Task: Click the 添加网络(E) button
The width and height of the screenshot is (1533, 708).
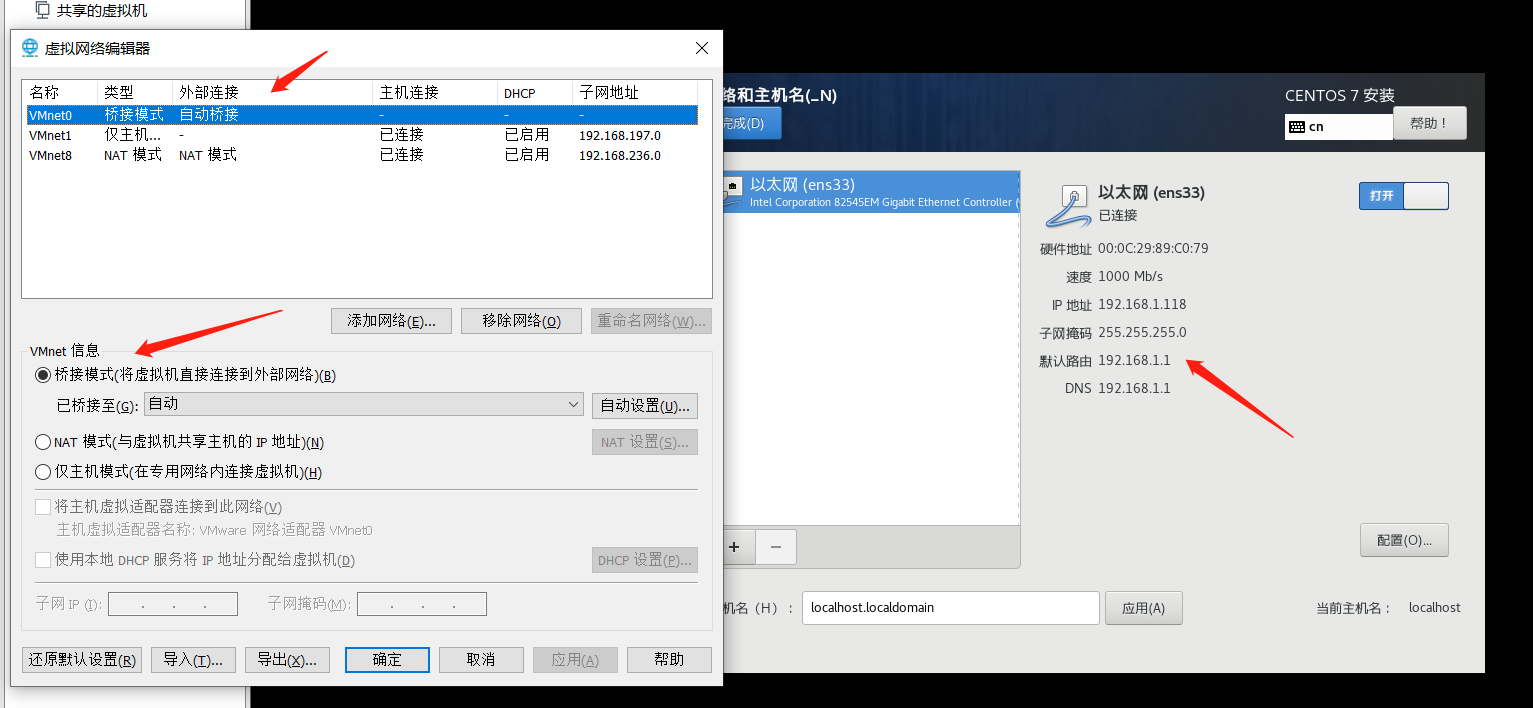Action: coord(391,320)
